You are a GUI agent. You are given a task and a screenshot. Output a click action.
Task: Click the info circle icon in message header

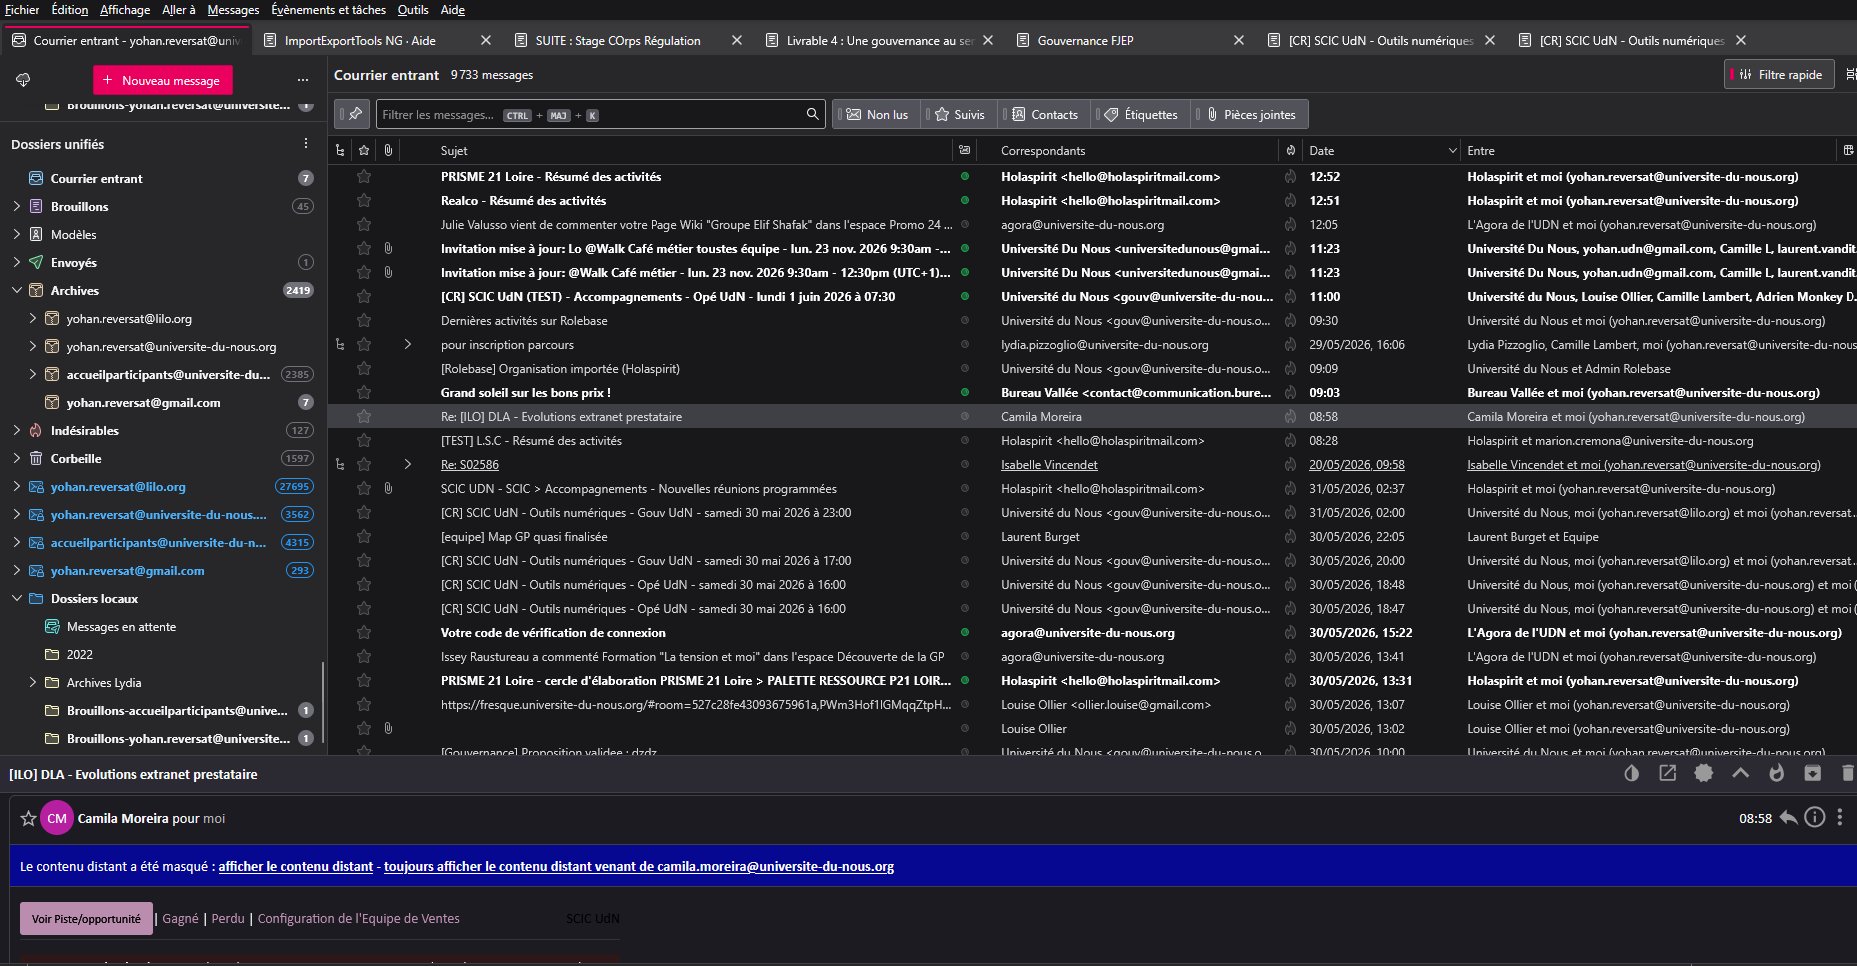click(x=1814, y=818)
